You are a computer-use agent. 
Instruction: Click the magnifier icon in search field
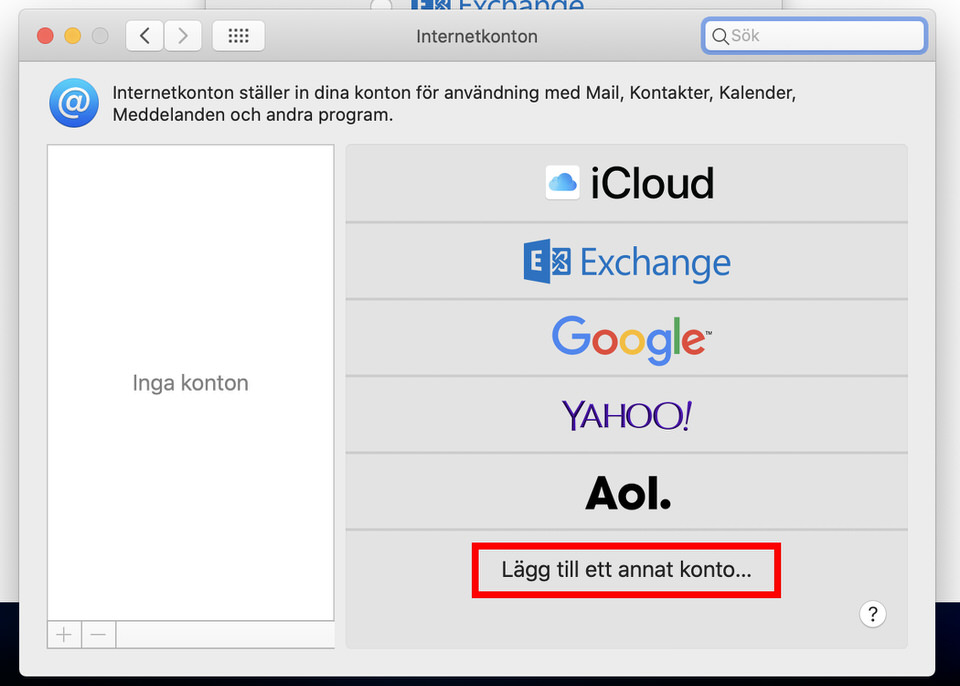pos(720,36)
